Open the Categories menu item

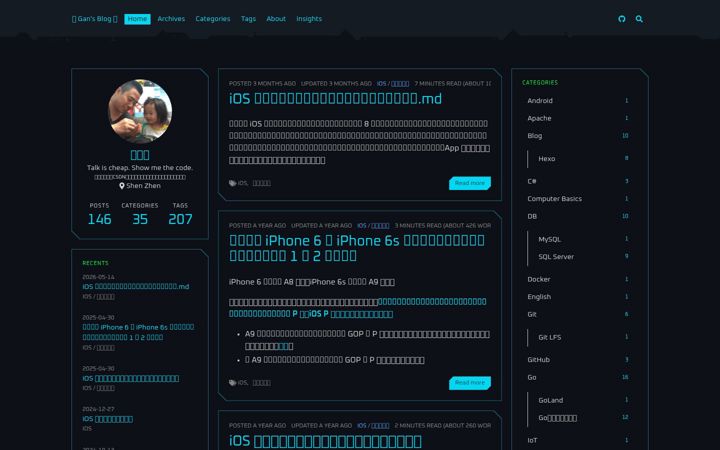point(213,19)
